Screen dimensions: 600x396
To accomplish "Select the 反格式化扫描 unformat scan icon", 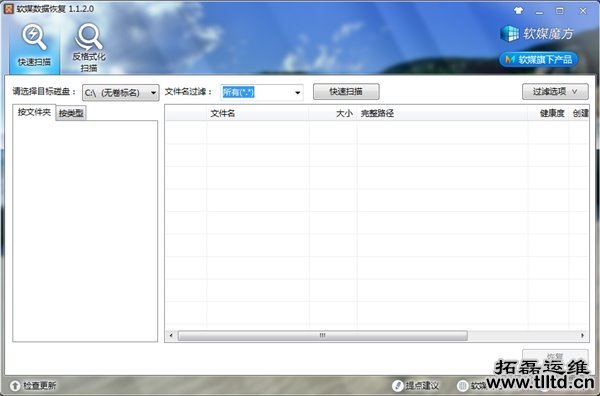I will click(89, 47).
